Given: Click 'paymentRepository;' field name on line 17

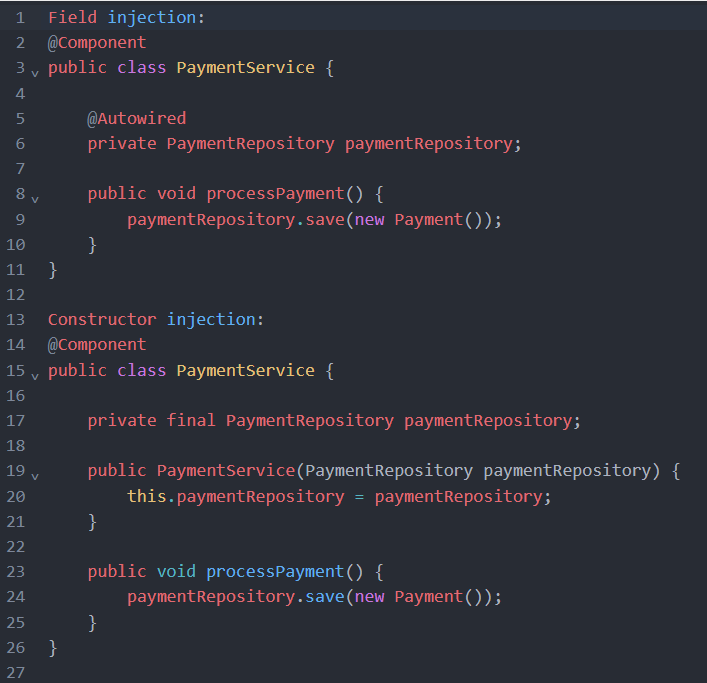Looking at the screenshot, I should [492, 421].
